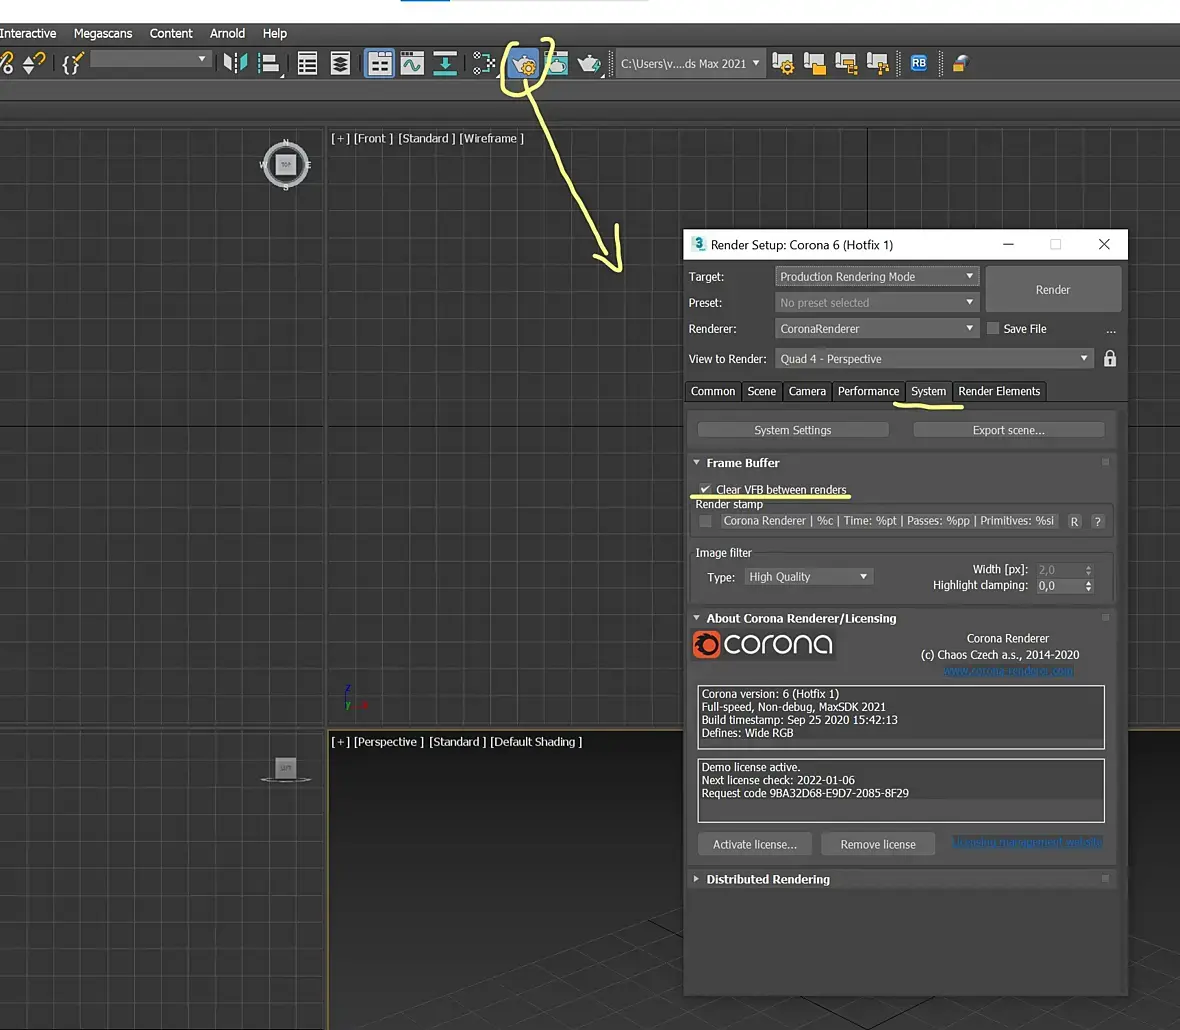Viewport: 1180px width, 1030px height.
Task: Toggle the Layer Explorer icon
Action: 340,64
